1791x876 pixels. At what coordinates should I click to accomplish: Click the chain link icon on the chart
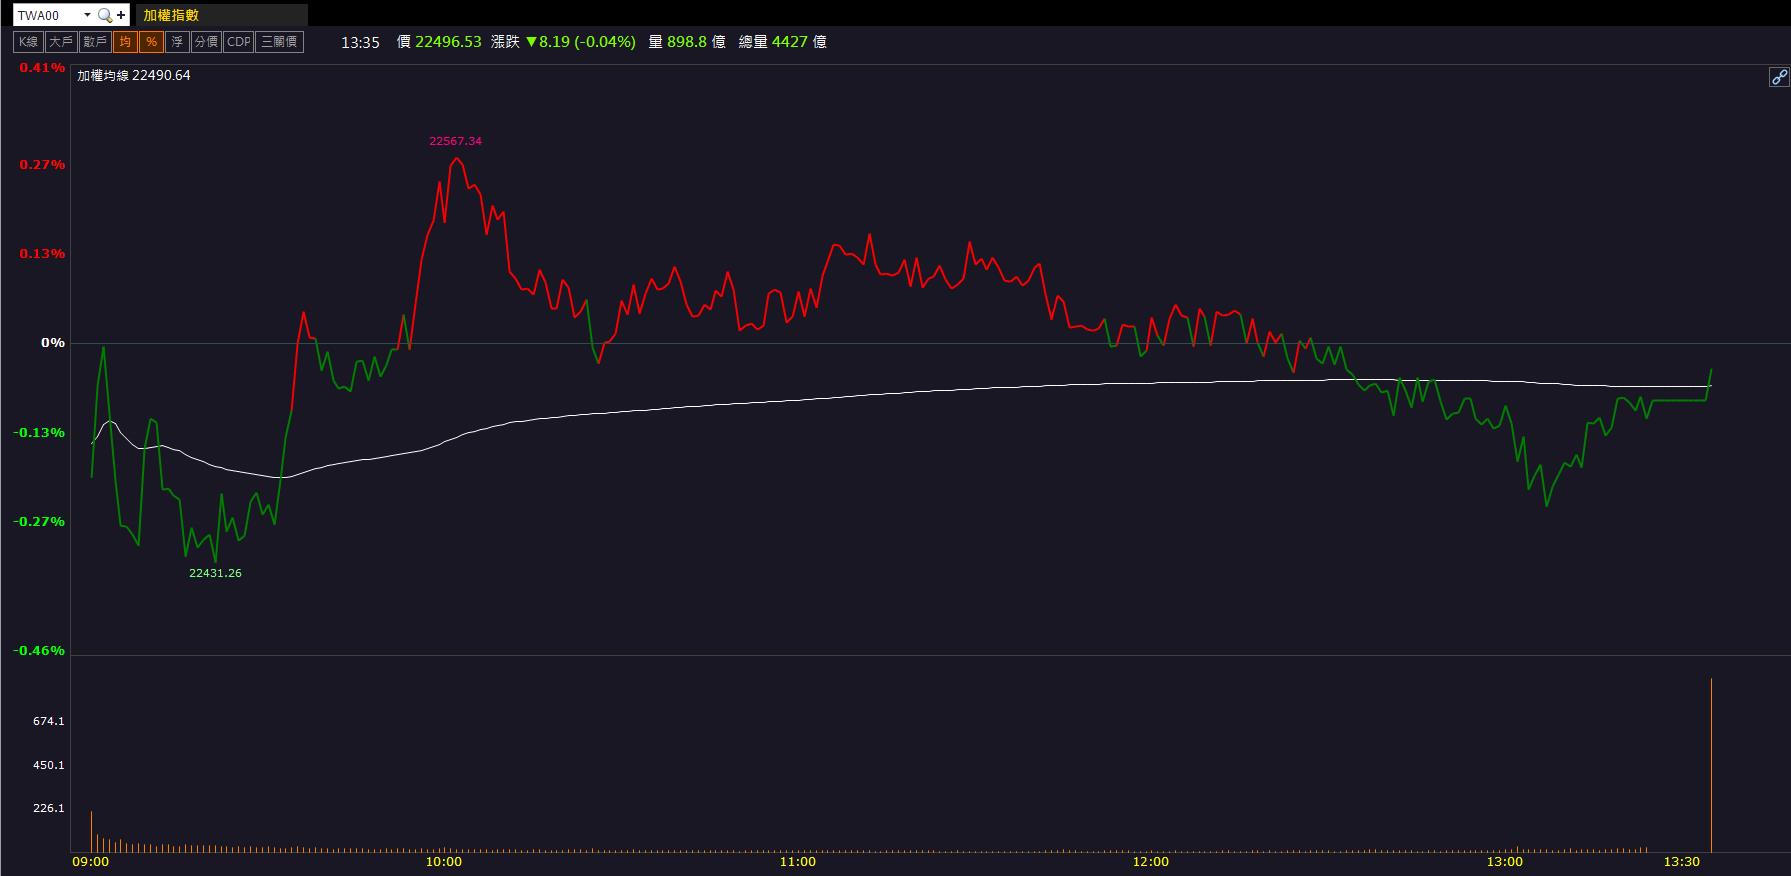(1778, 77)
